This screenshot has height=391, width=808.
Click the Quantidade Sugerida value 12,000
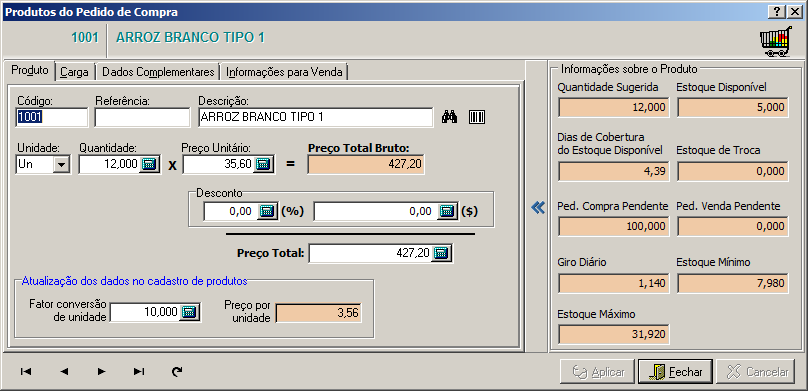tap(613, 108)
